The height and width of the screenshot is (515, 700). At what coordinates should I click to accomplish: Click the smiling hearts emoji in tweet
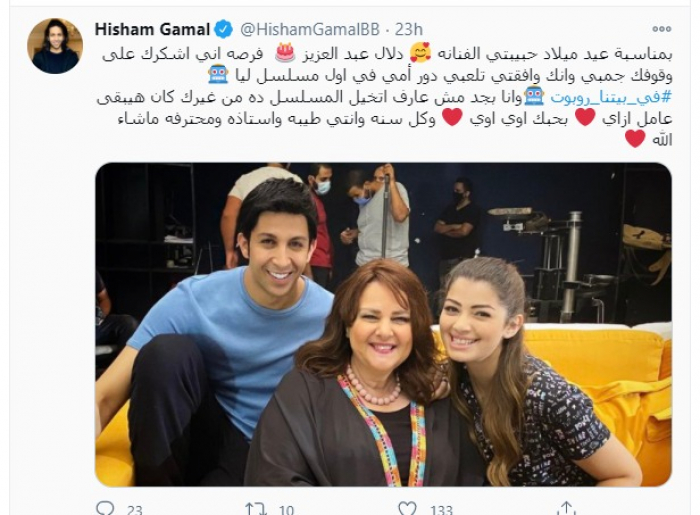pyautogui.click(x=420, y=53)
